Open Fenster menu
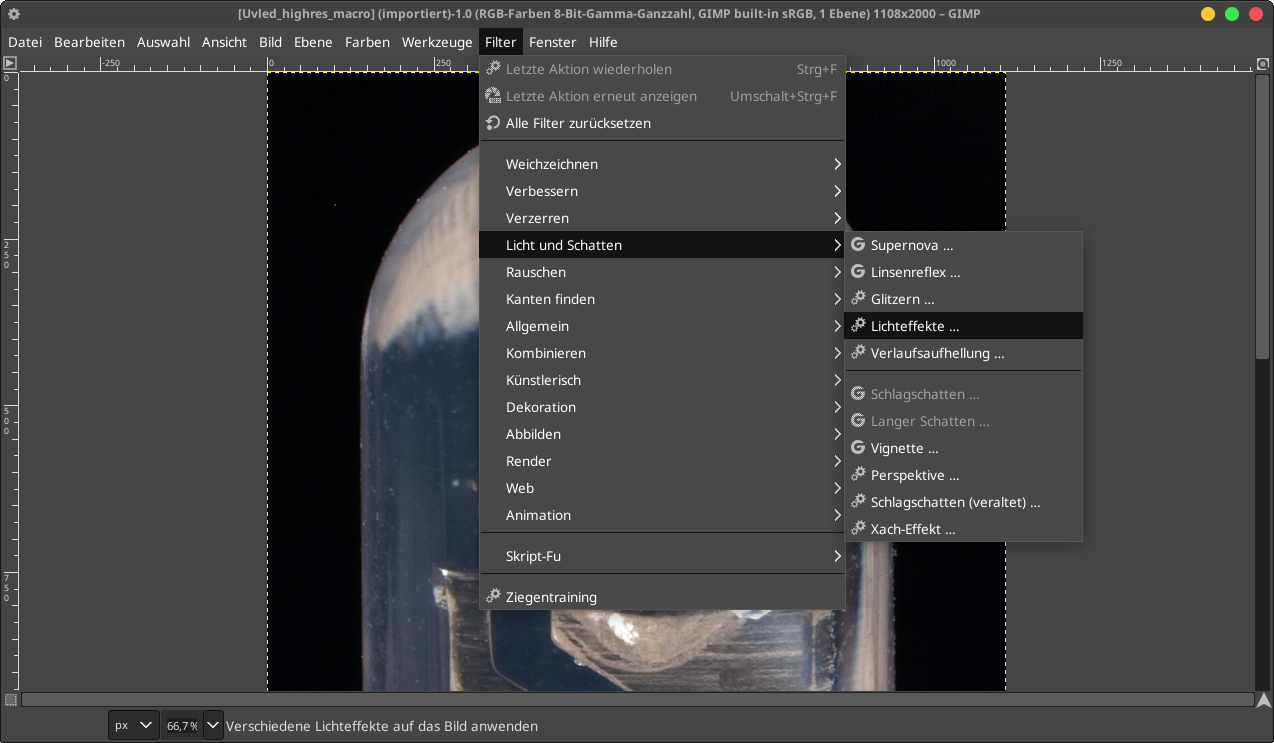This screenshot has height=743, width=1274. (x=553, y=42)
